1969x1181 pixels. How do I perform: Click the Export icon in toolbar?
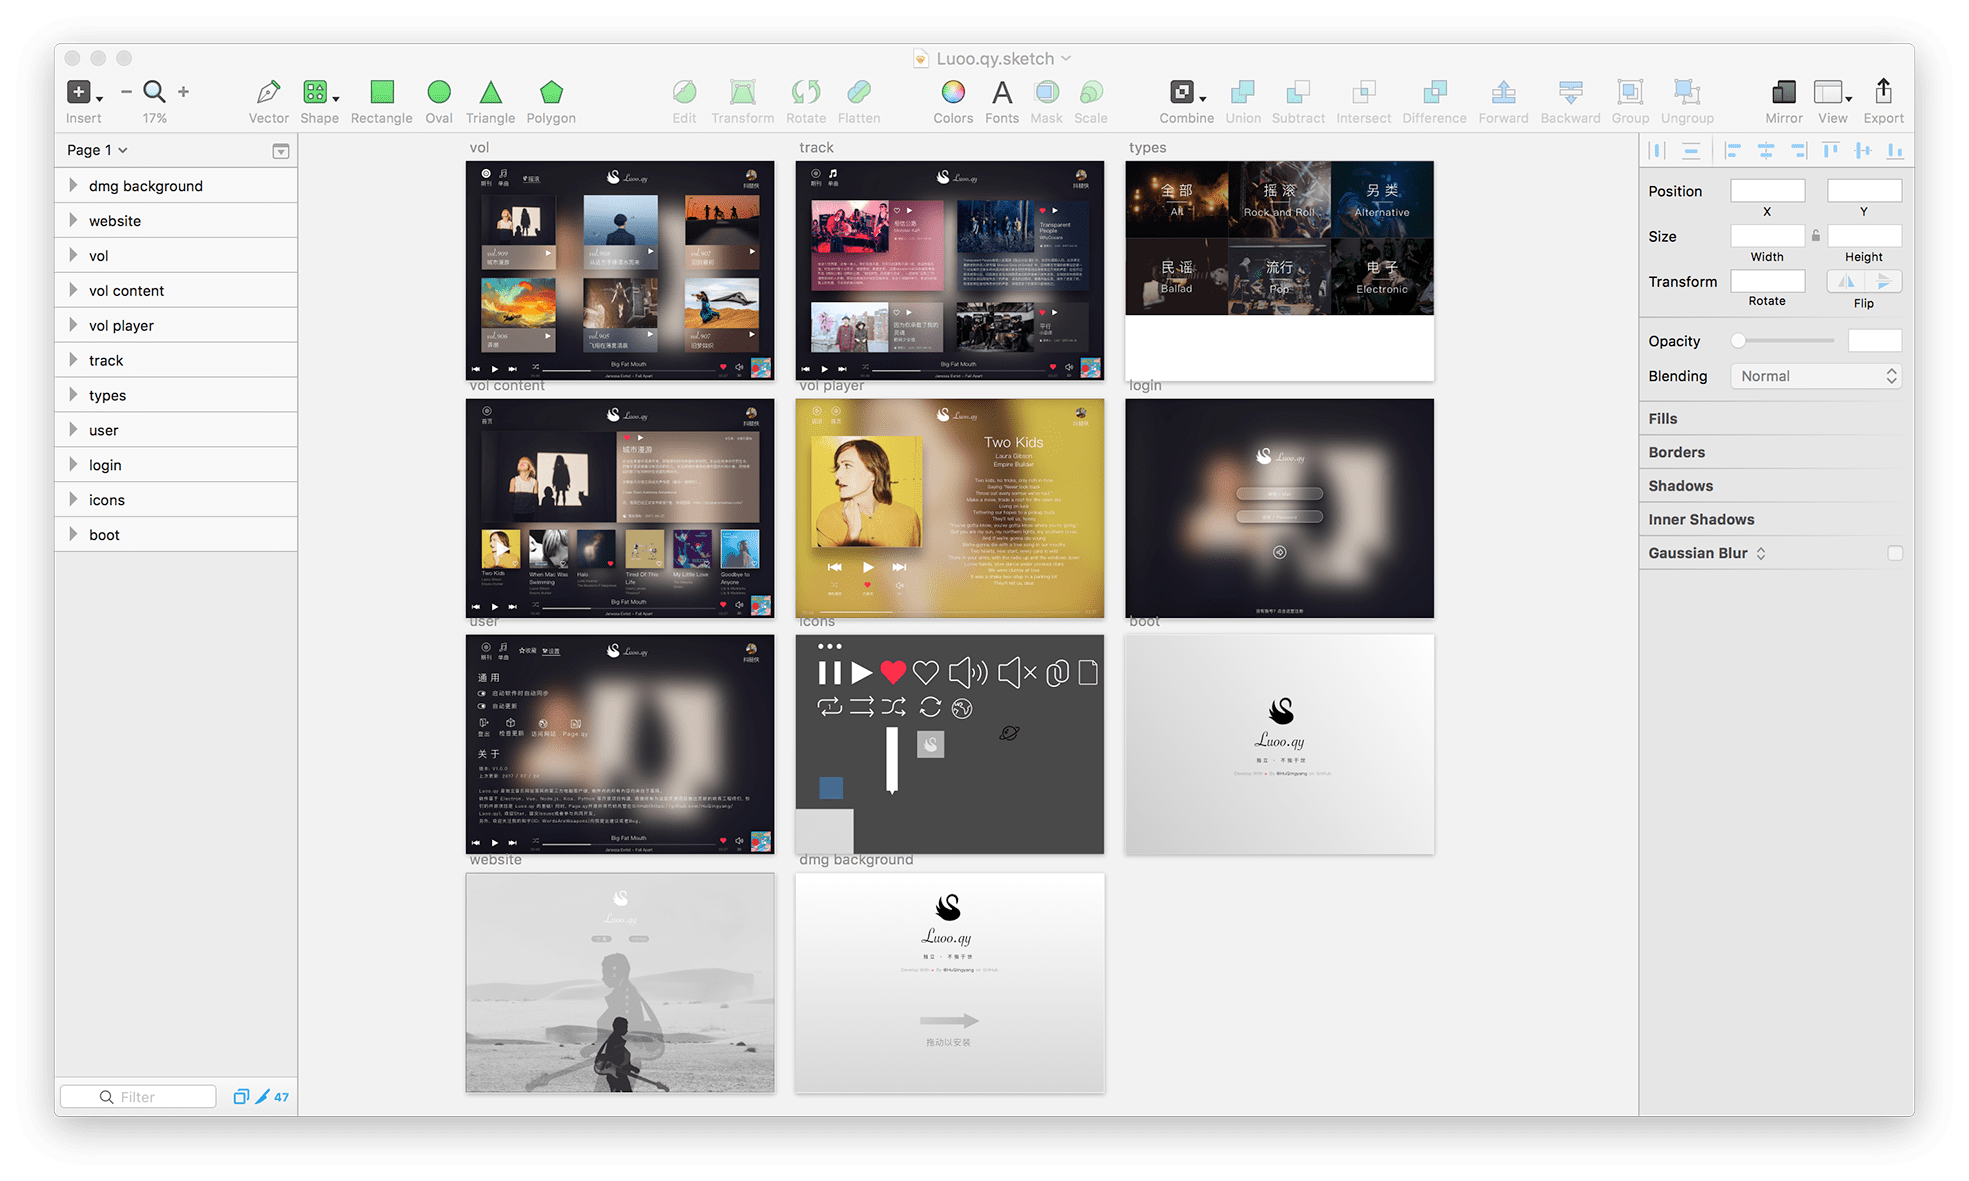click(1883, 93)
